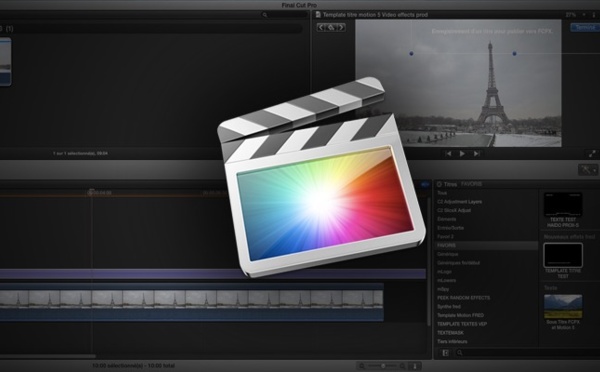Click the browser search magnifier icon
The height and width of the screenshot is (372, 600).
pos(264,15)
